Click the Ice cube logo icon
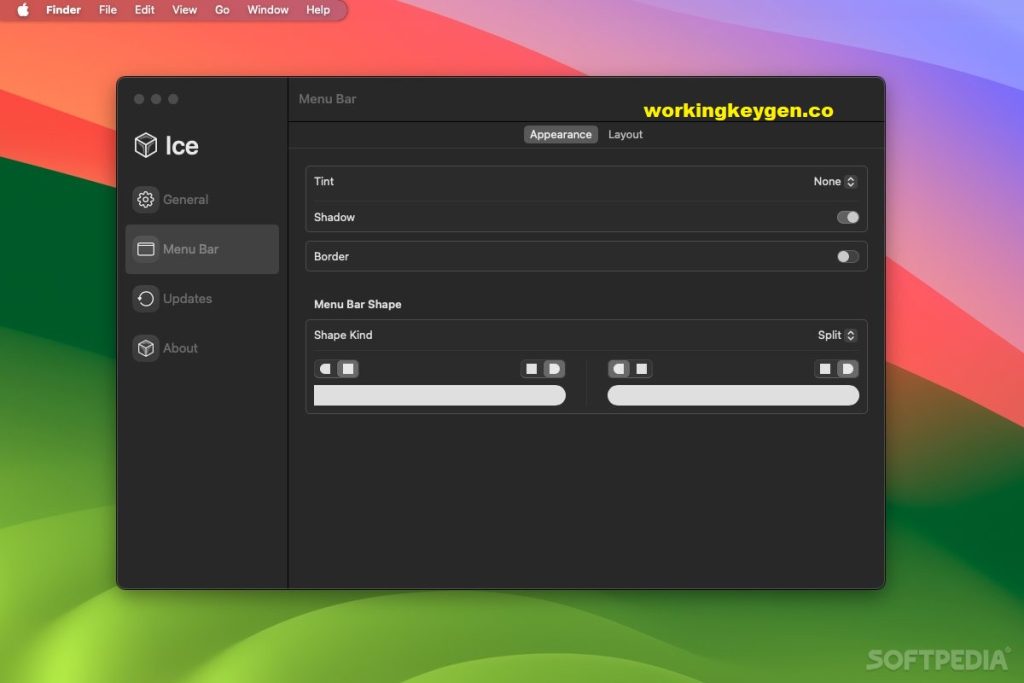The height and width of the screenshot is (683, 1024). tap(146, 146)
